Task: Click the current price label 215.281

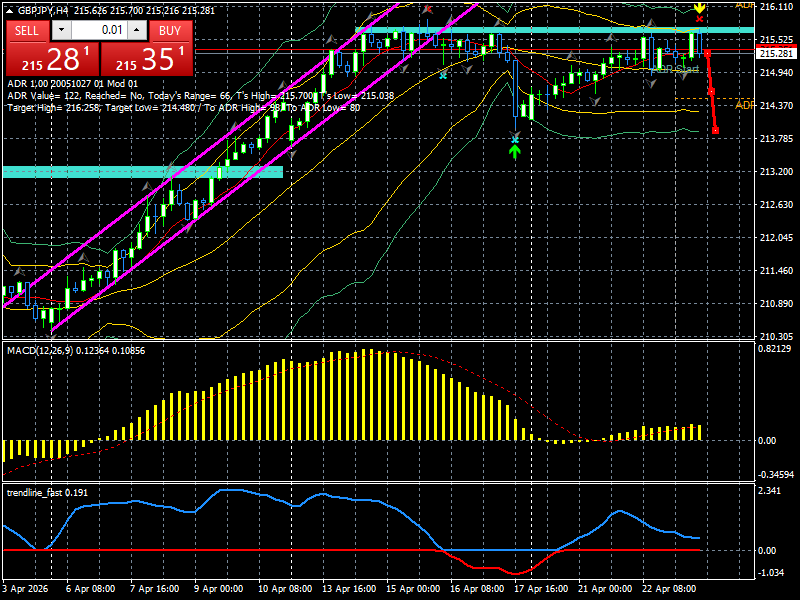Action: (x=776, y=54)
